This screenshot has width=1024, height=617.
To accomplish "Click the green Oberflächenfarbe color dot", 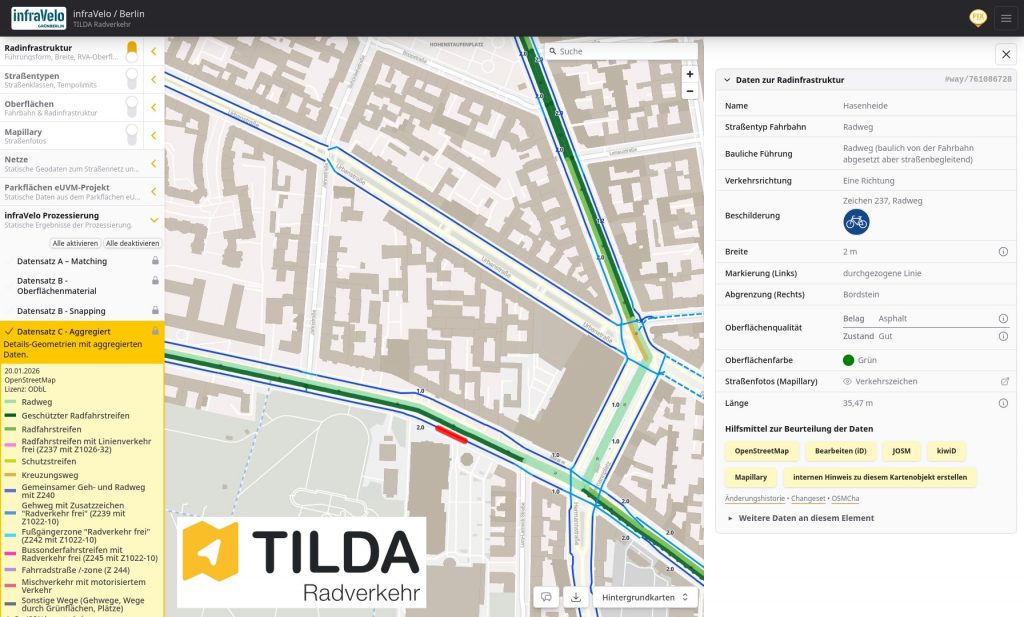I will (x=848, y=360).
